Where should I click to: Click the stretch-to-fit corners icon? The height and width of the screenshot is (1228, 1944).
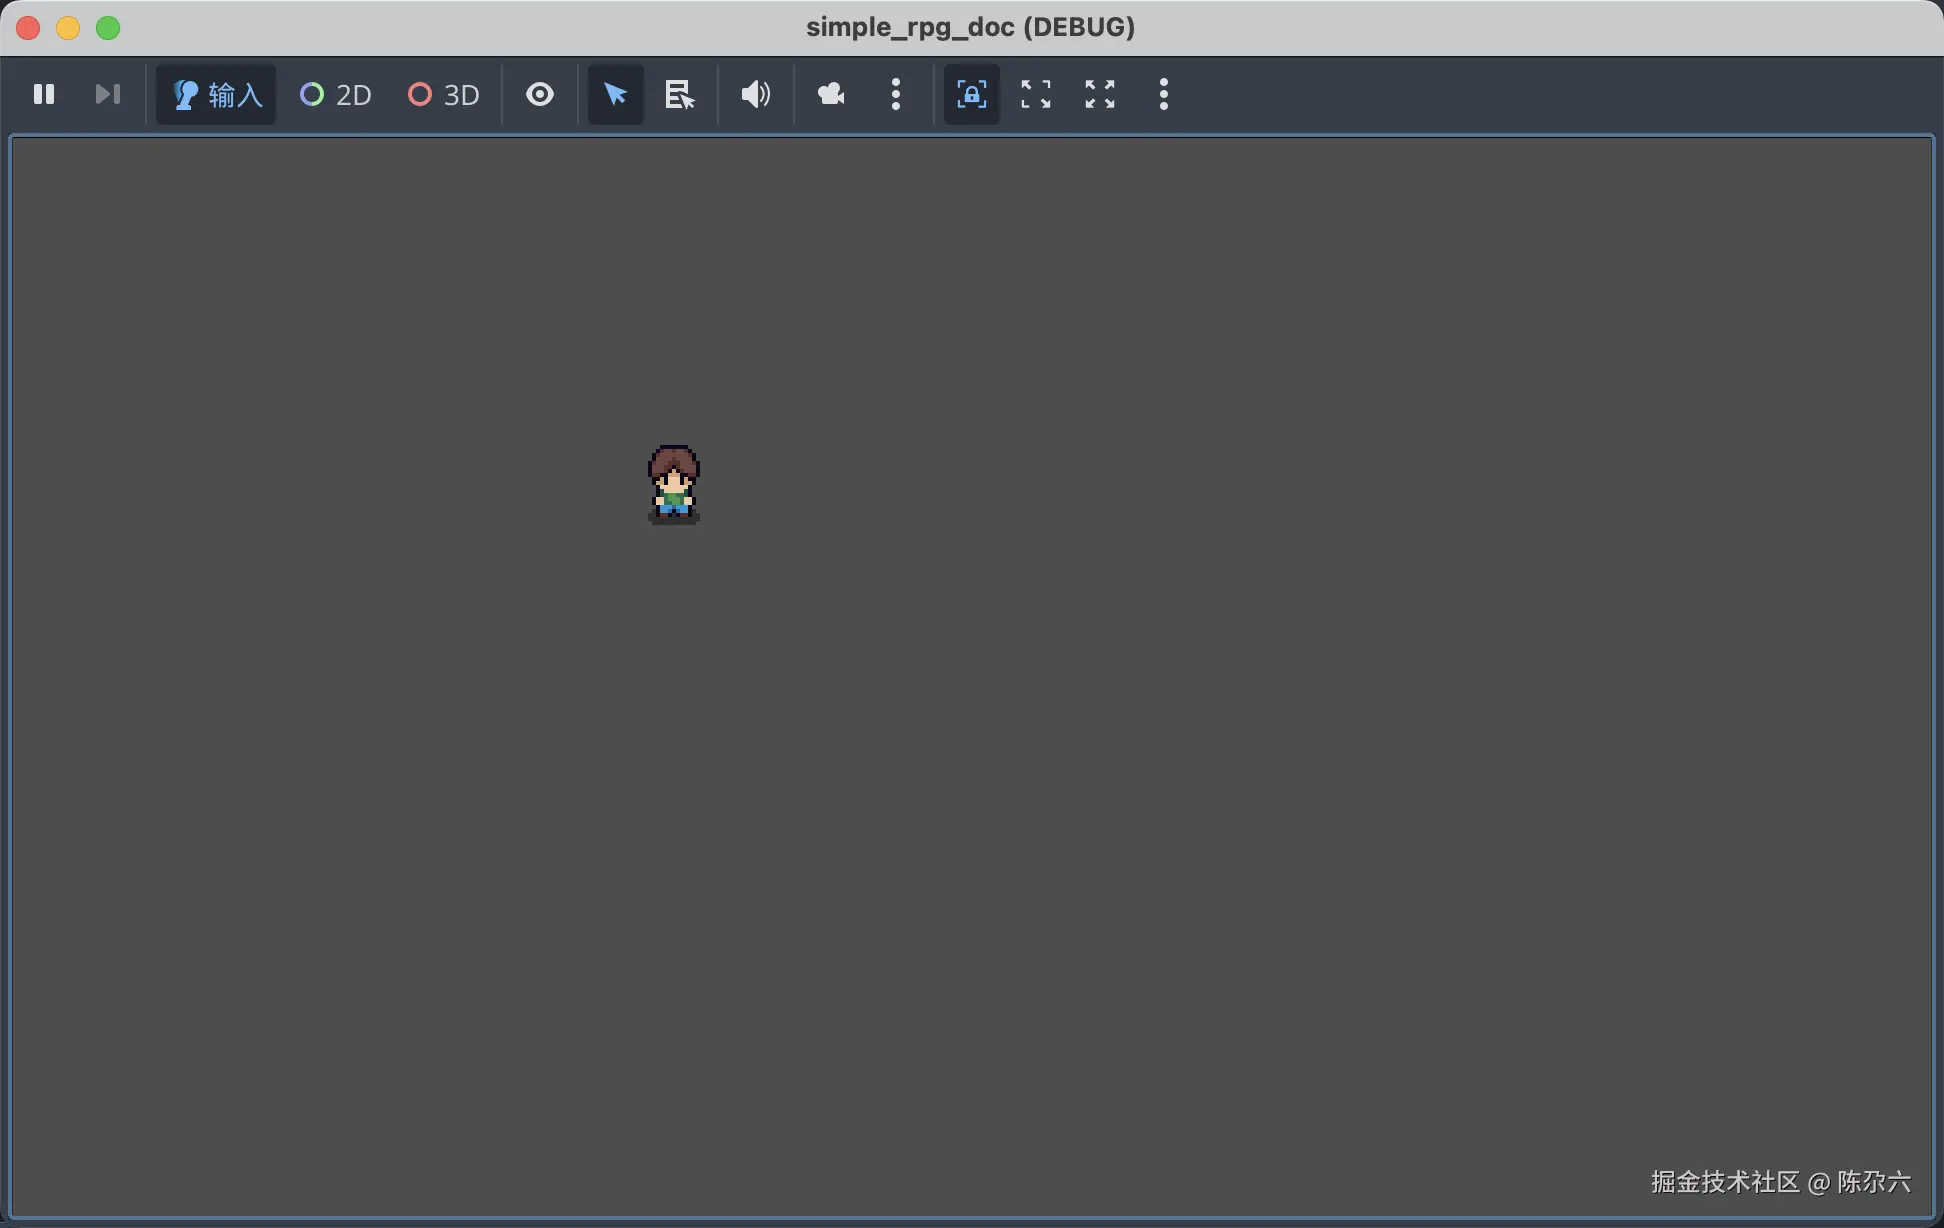1036,94
